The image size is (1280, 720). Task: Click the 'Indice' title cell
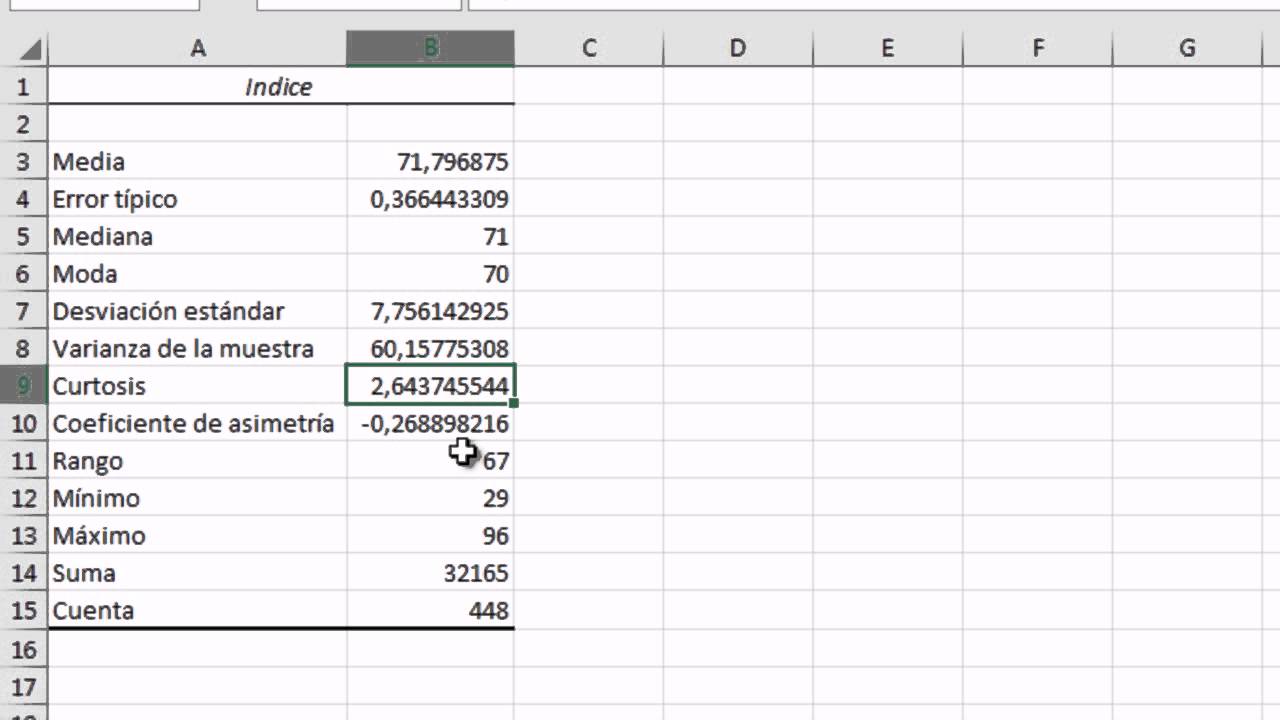[x=278, y=87]
